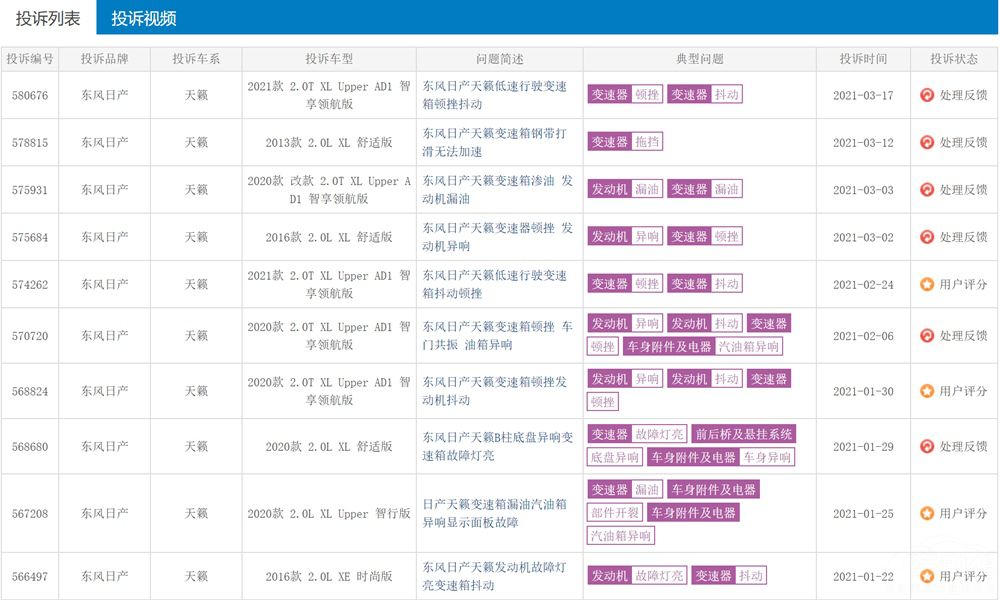Click the orange 用户评分 icon for complaint 574262
This screenshot has width=1000, height=600.
[x=927, y=284]
